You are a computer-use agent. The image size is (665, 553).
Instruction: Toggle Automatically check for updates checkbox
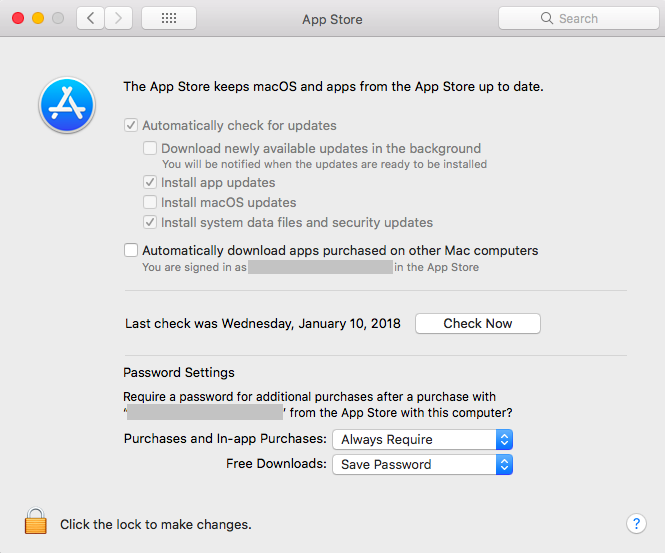point(131,126)
